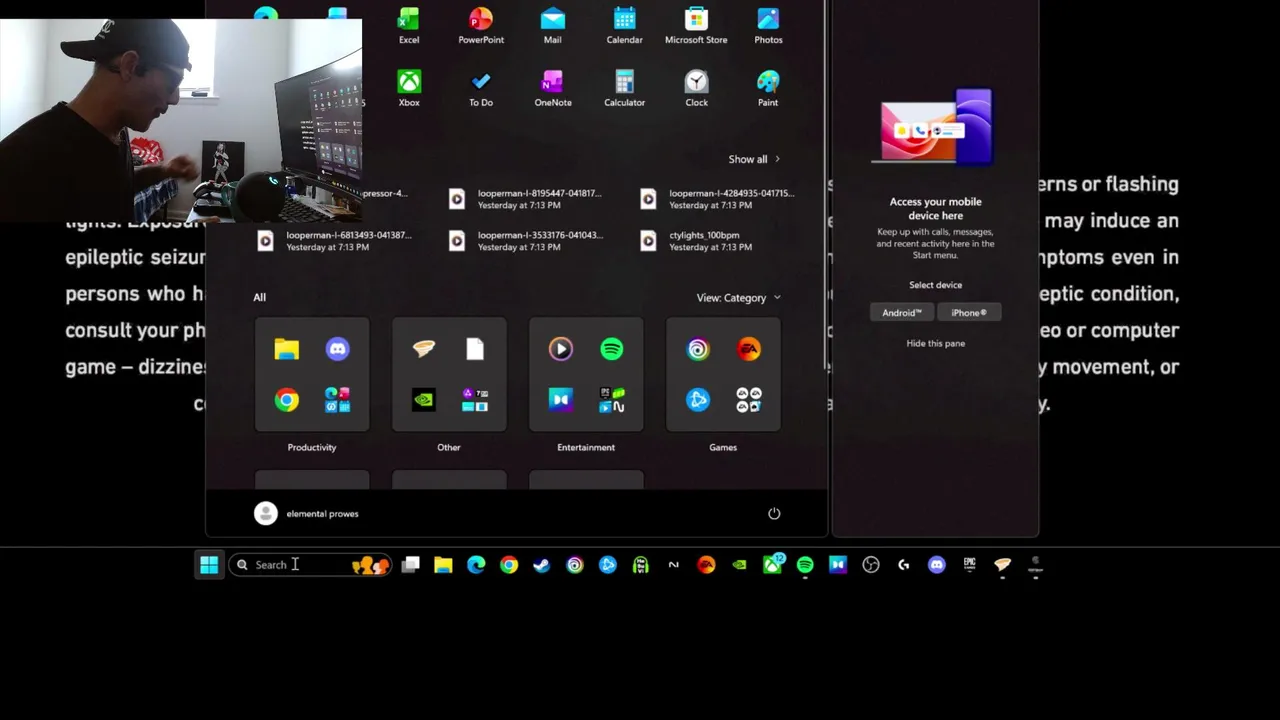This screenshot has height=720, width=1280.
Task: Open recommended file looperman-l-3533176
Action: click(x=528, y=241)
